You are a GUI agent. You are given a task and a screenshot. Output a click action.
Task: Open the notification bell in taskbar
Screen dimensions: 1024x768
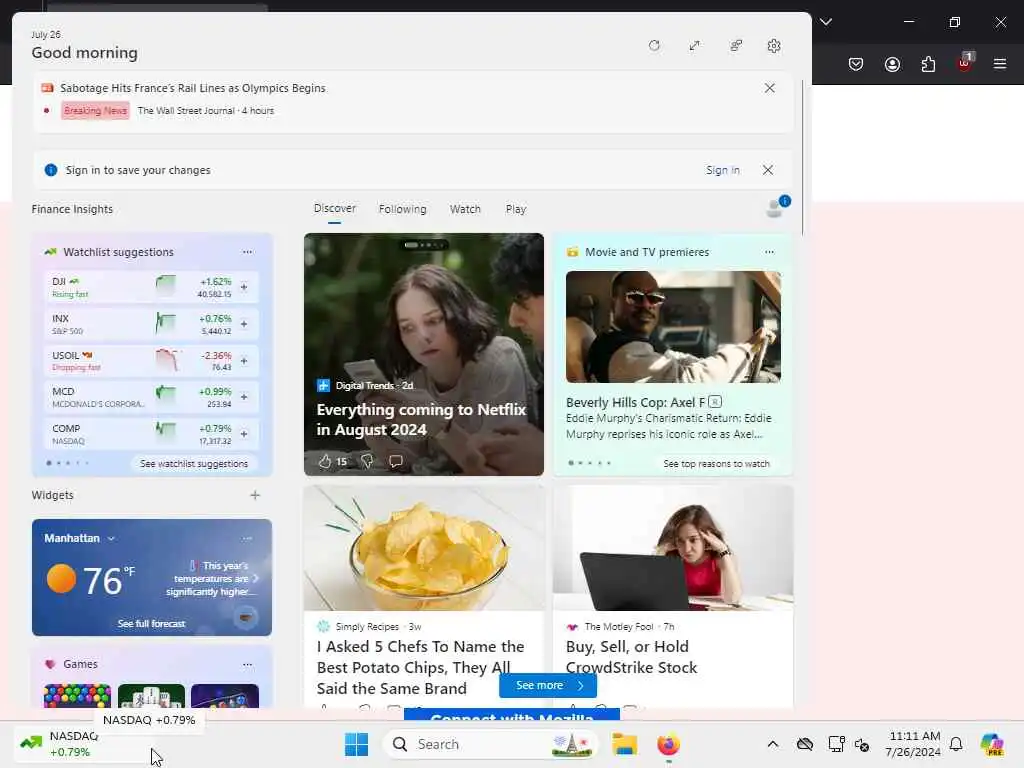tap(956, 744)
